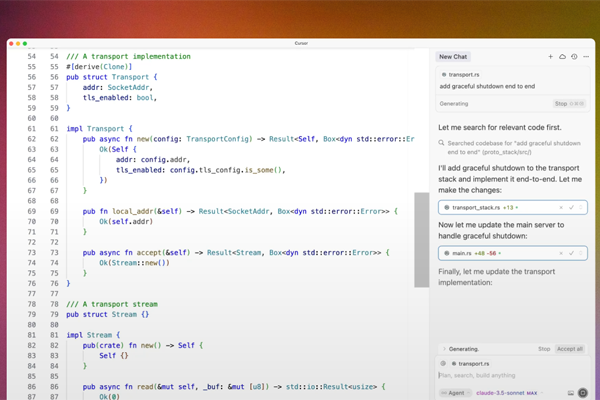
Task: Open chat history clock icon
Action: click(x=573, y=57)
